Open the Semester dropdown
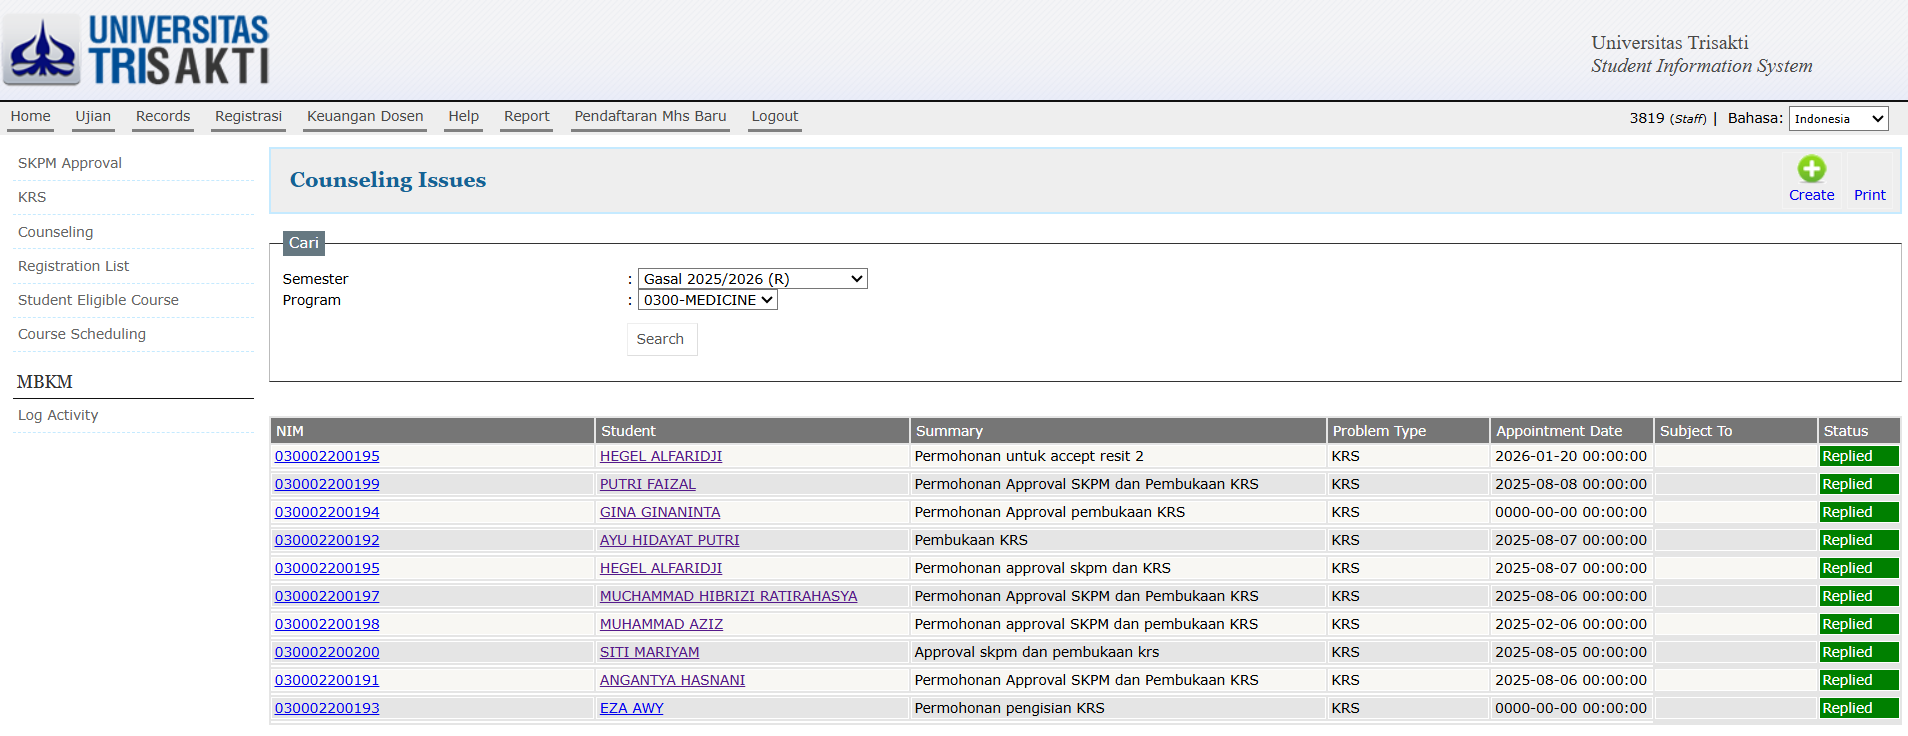The height and width of the screenshot is (736, 1908). pos(752,279)
